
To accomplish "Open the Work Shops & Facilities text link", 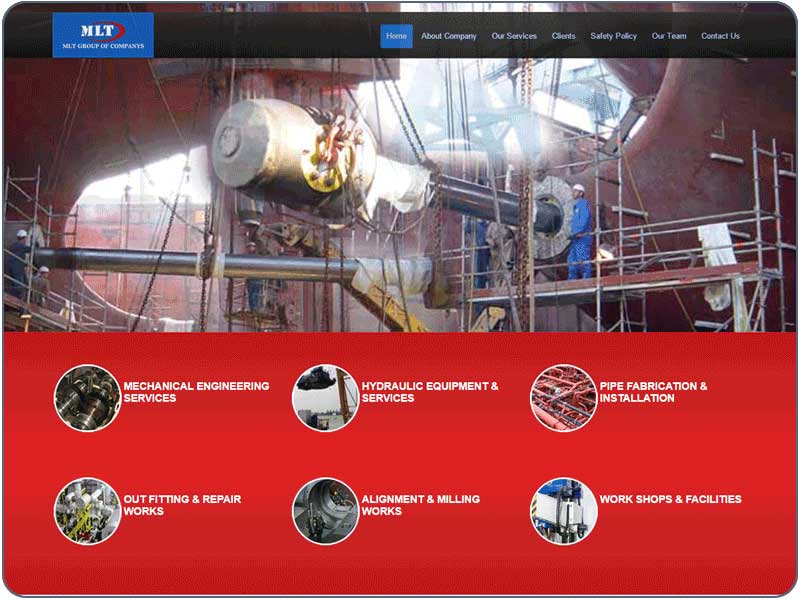I will click(x=670, y=499).
